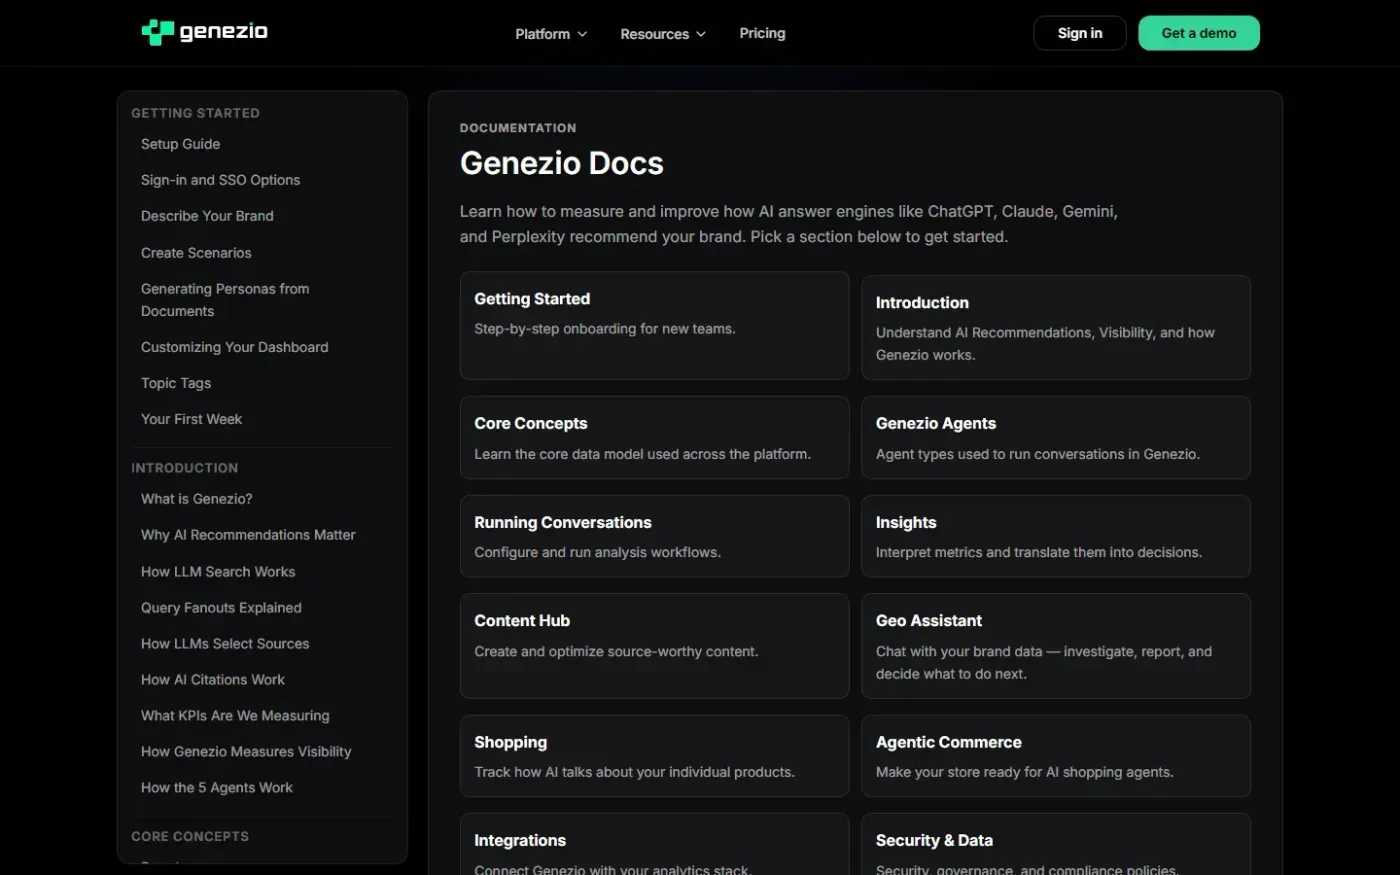
Task: Click the DOCUMENTATION label above the title
Action: [x=518, y=128]
